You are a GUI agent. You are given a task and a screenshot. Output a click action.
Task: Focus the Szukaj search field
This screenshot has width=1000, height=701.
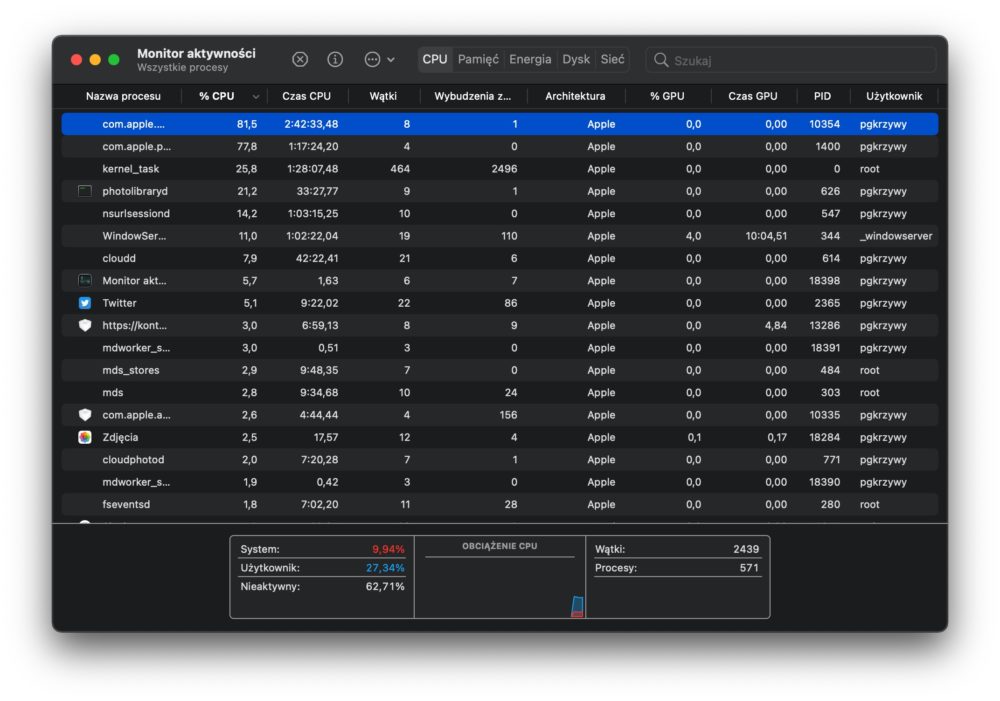click(x=791, y=60)
